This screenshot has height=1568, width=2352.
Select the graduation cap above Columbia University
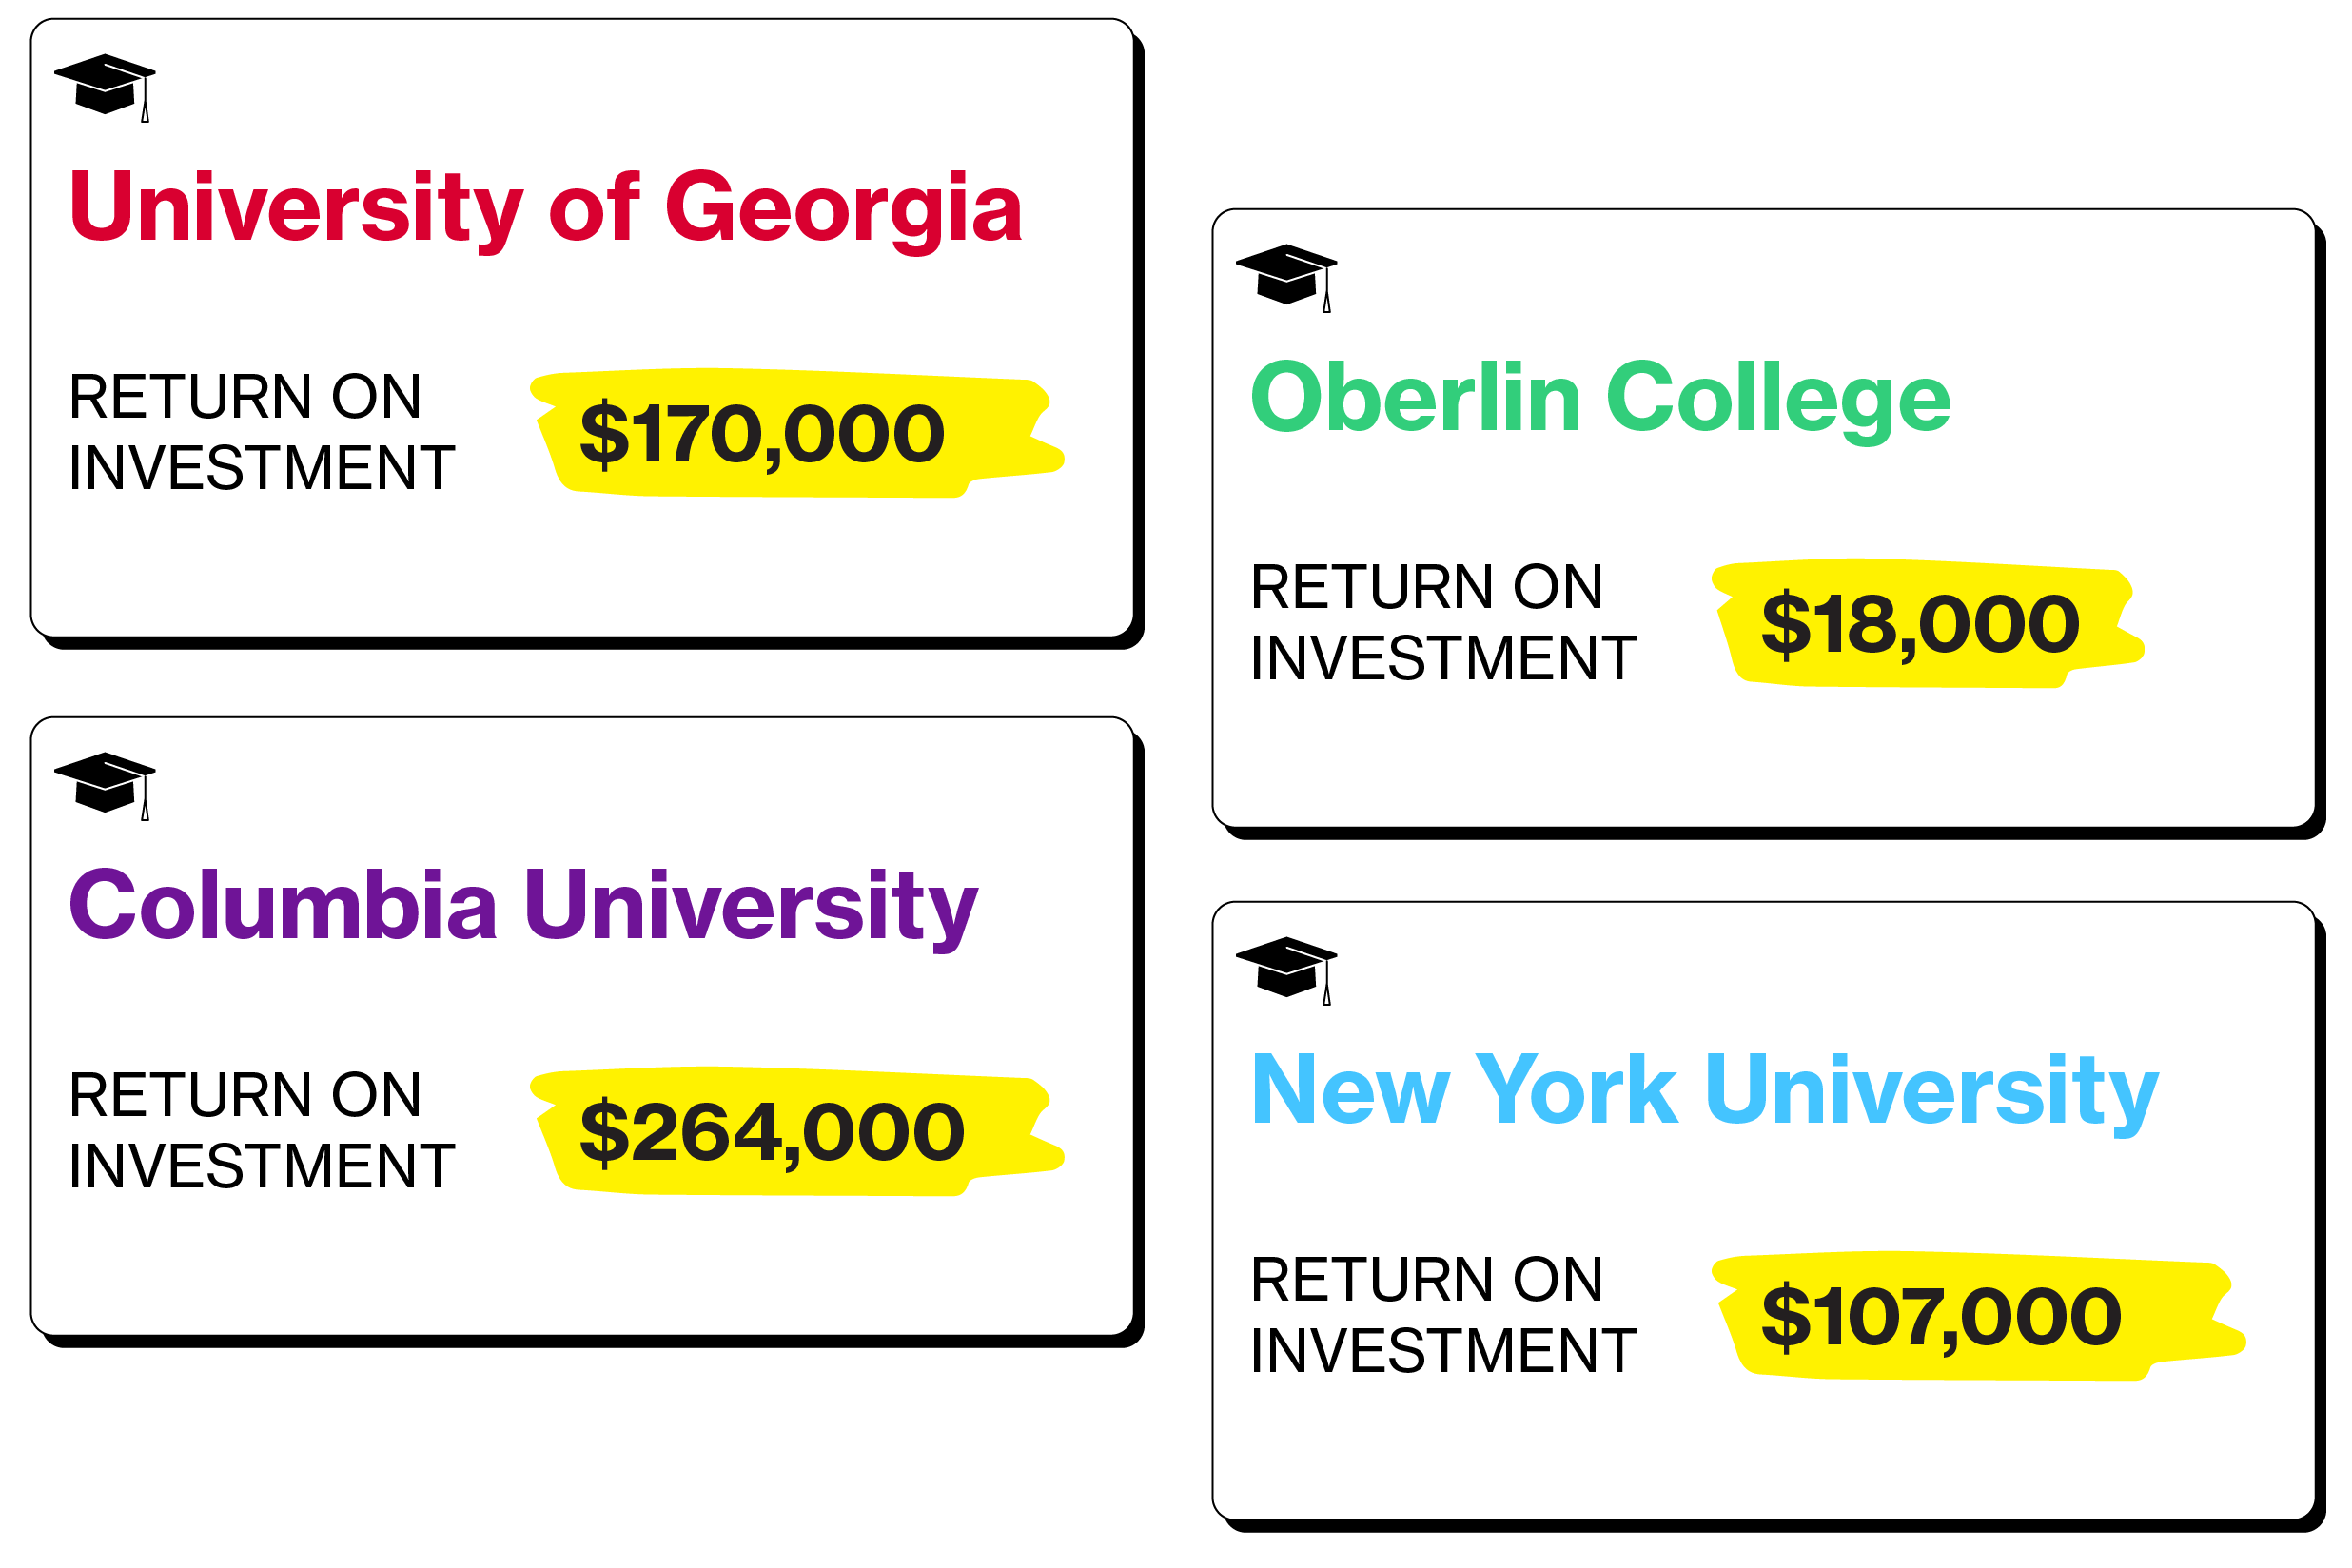click(x=104, y=784)
